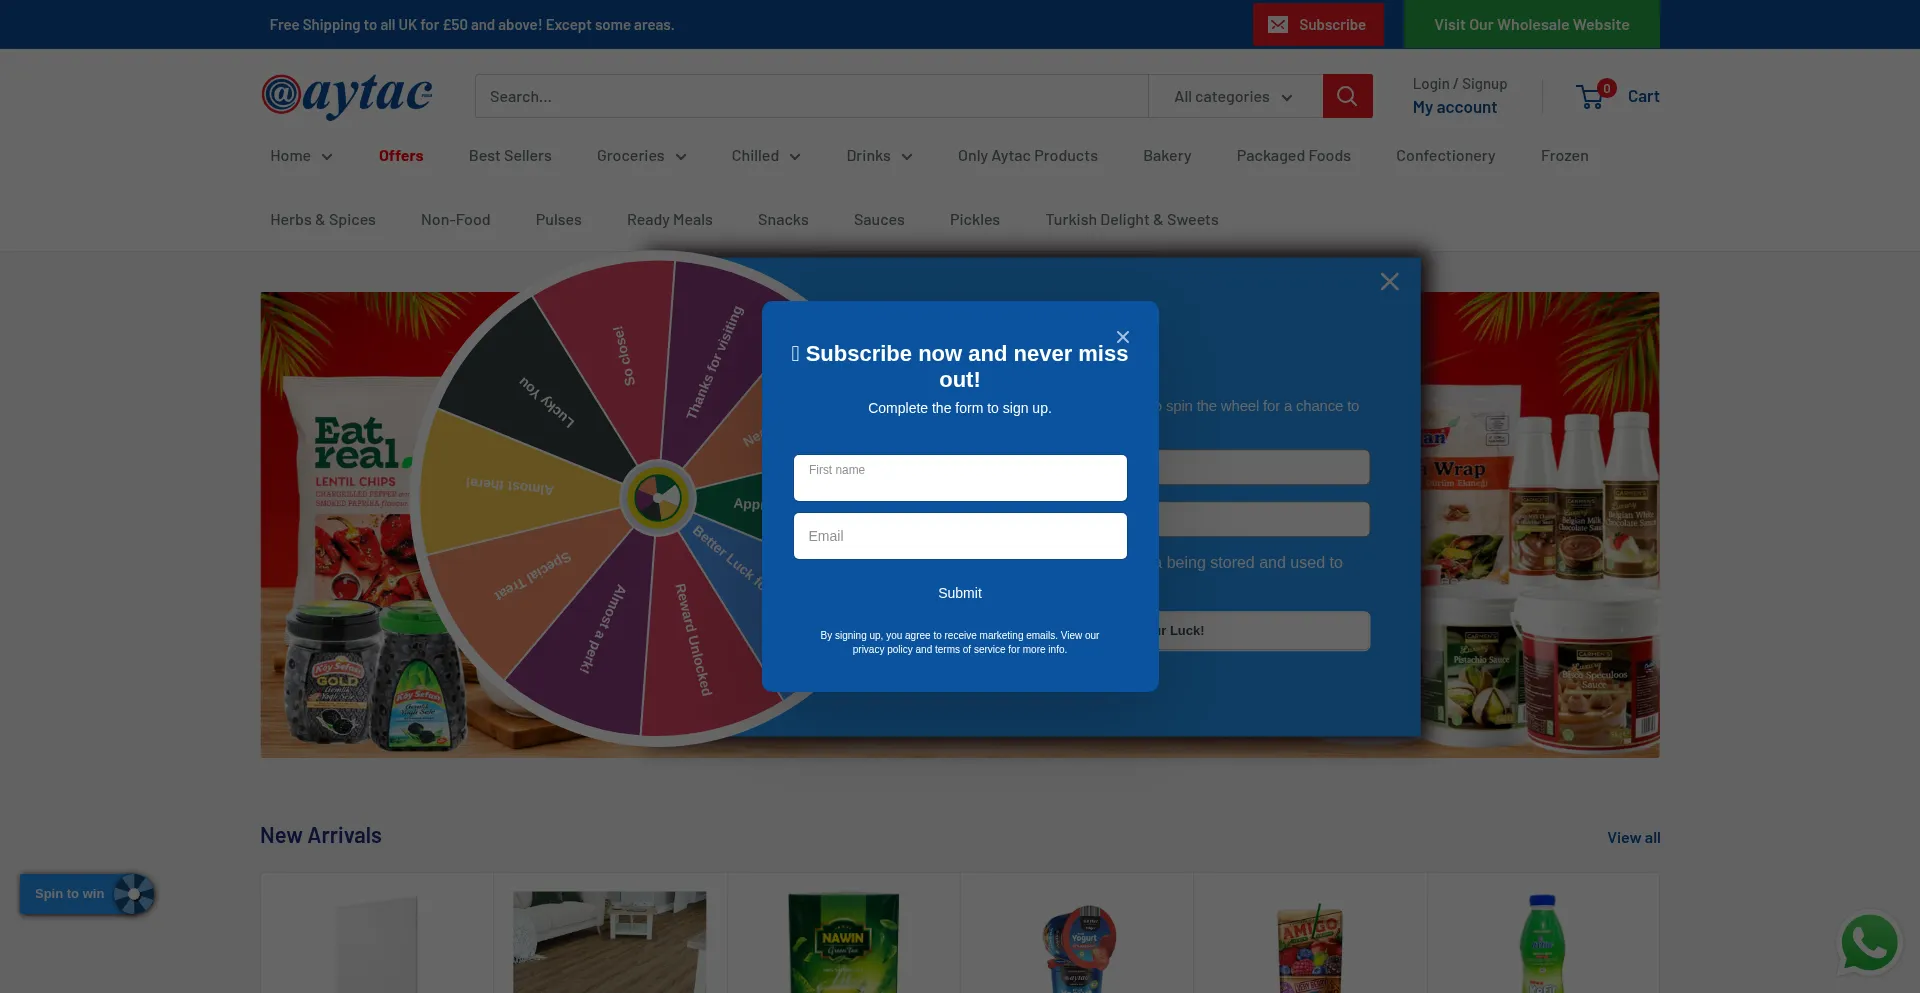Click the Aytac logo
The image size is (1920, 993).
(x=347, y=96)
